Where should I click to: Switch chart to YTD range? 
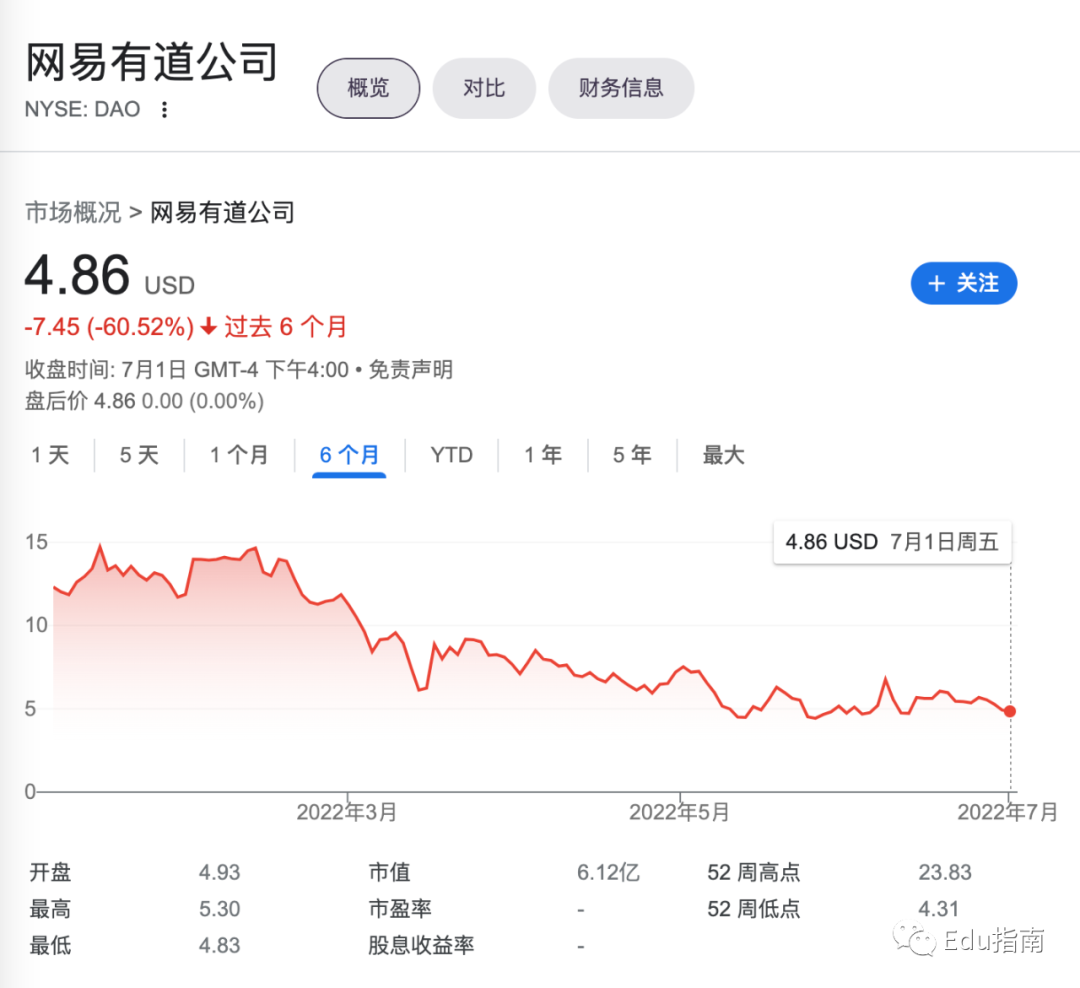click(x=452, y=455)
